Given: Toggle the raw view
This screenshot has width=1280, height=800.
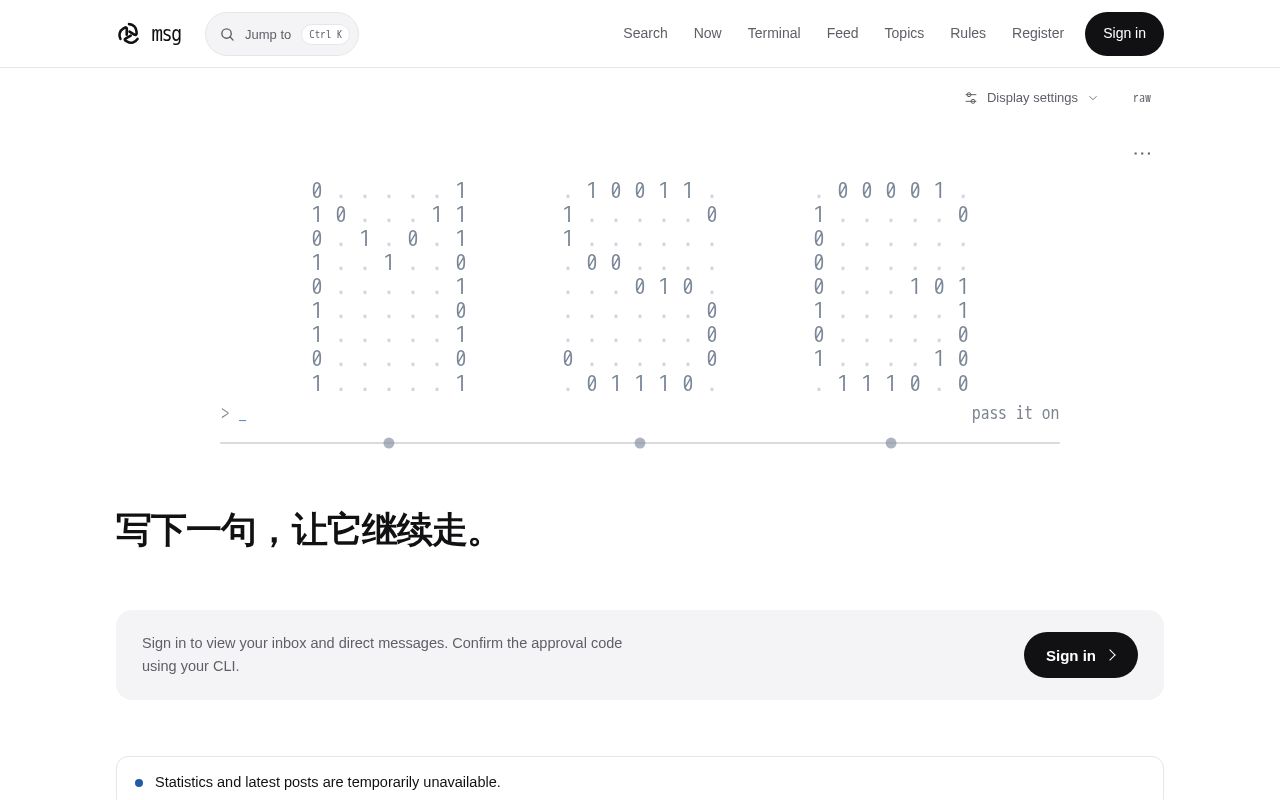Looking at the screenshot, I should tap(1142, 98).
